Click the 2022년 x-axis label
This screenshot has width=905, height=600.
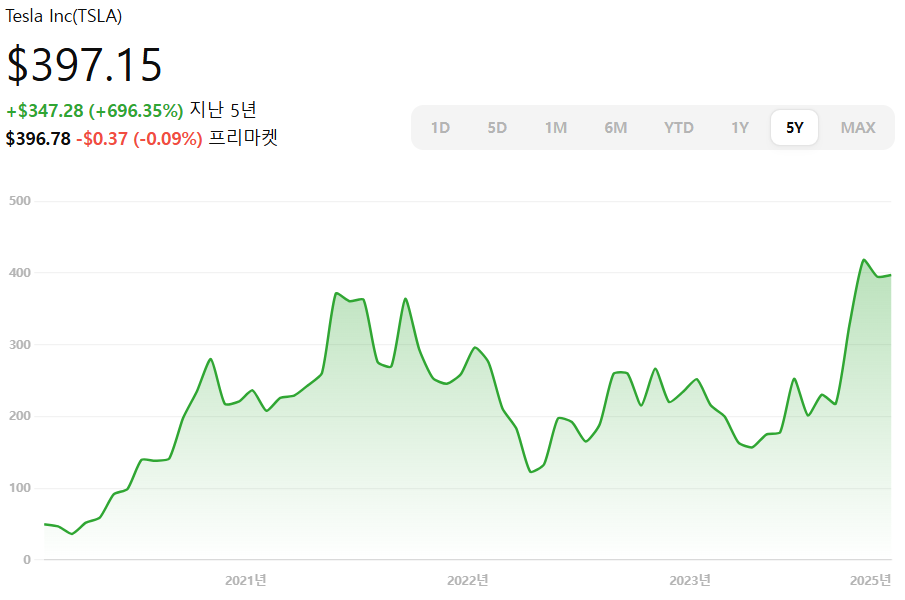click(x=468, y=580)
